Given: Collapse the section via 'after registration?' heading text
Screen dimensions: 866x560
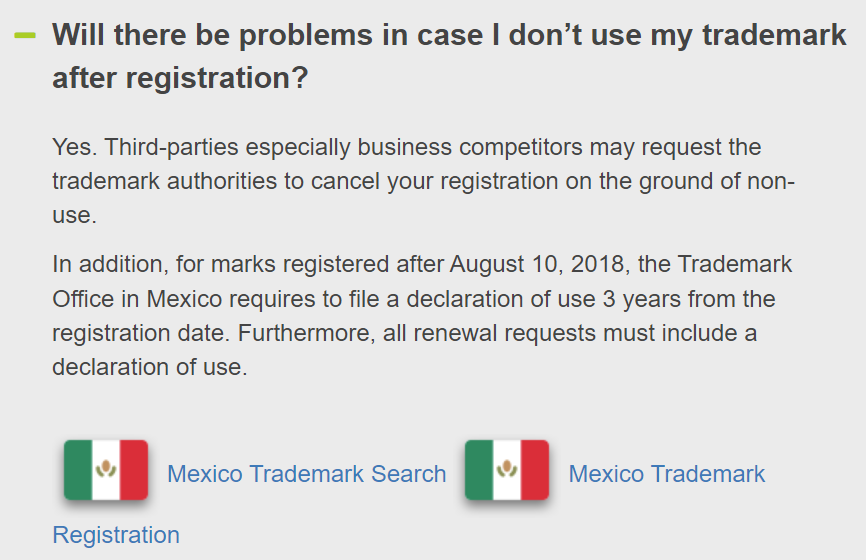Looking at the screenshot, I should (x=180, y=77).
